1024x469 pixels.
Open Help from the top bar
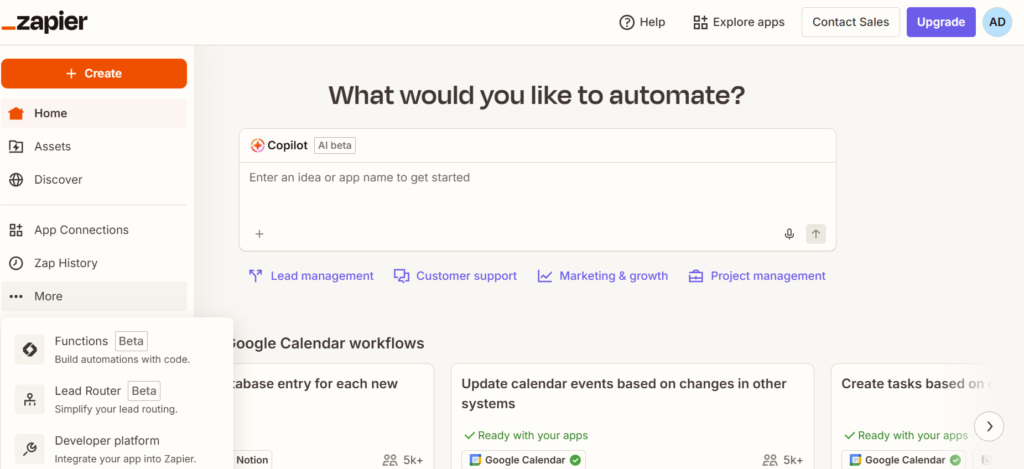click(x=642, y=22)
